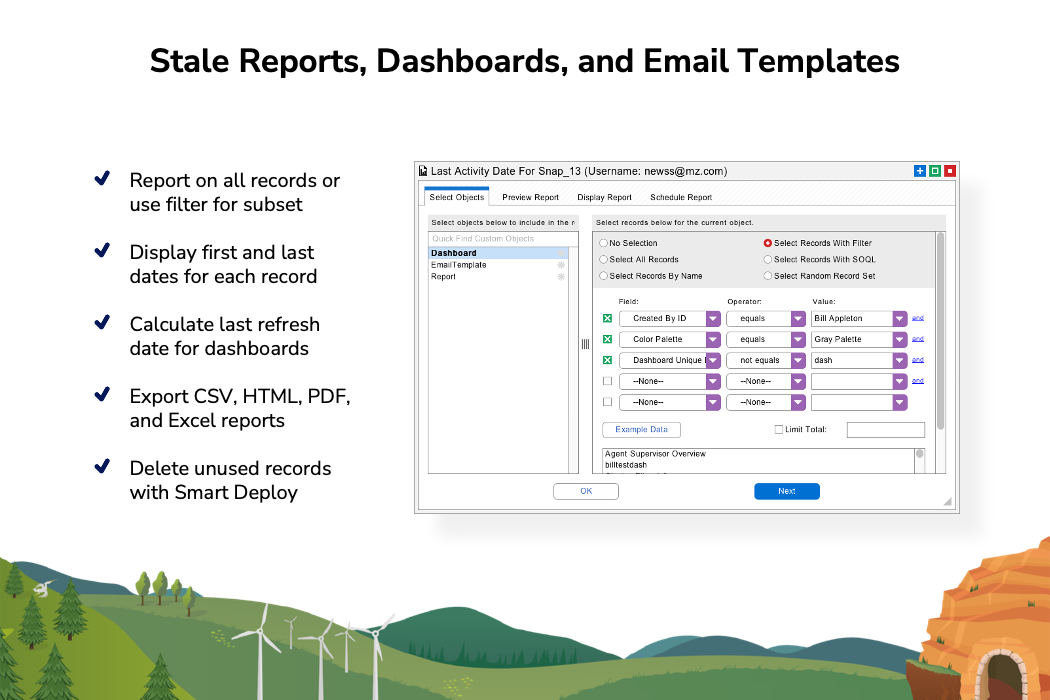The height and width of the screenshot is (700, 1050).
Task: Click the Example Data button
Action: pos(641,430)
